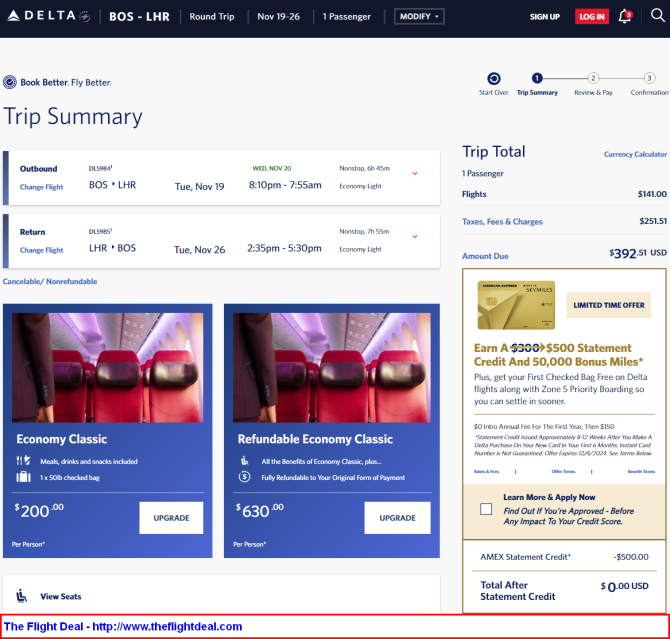Viewport: 670px width, 639px height.
Task: Click the Economy Classic cabin photo
Action: (x=108, y=368)
